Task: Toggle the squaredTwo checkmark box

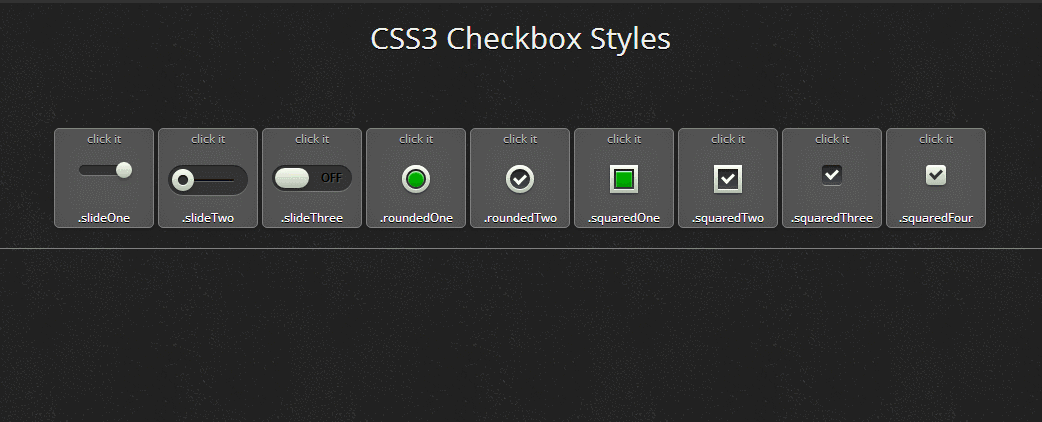Action: (x=728, y=179)
